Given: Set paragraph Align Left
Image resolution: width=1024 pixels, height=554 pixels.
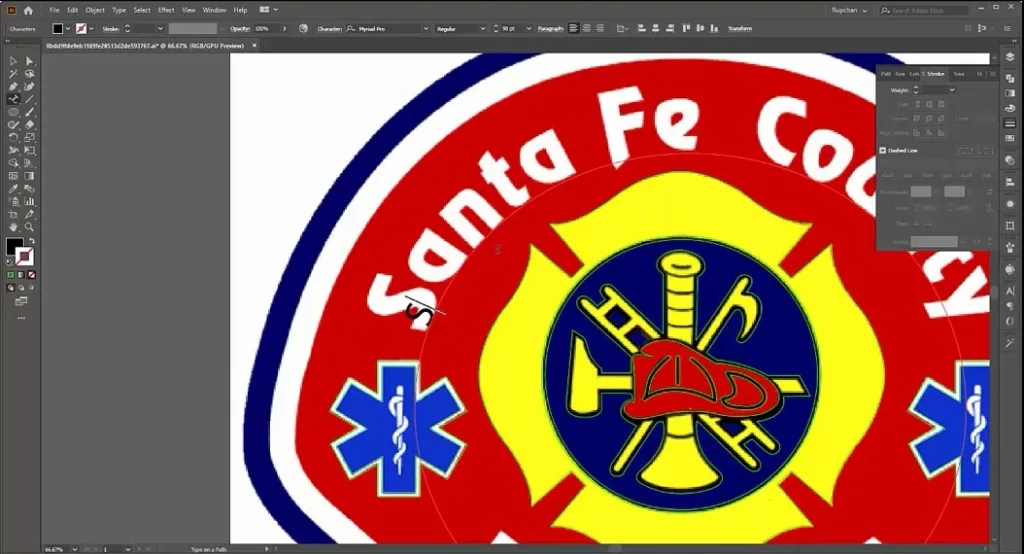Looking at the screenshot, I should 573,28.
